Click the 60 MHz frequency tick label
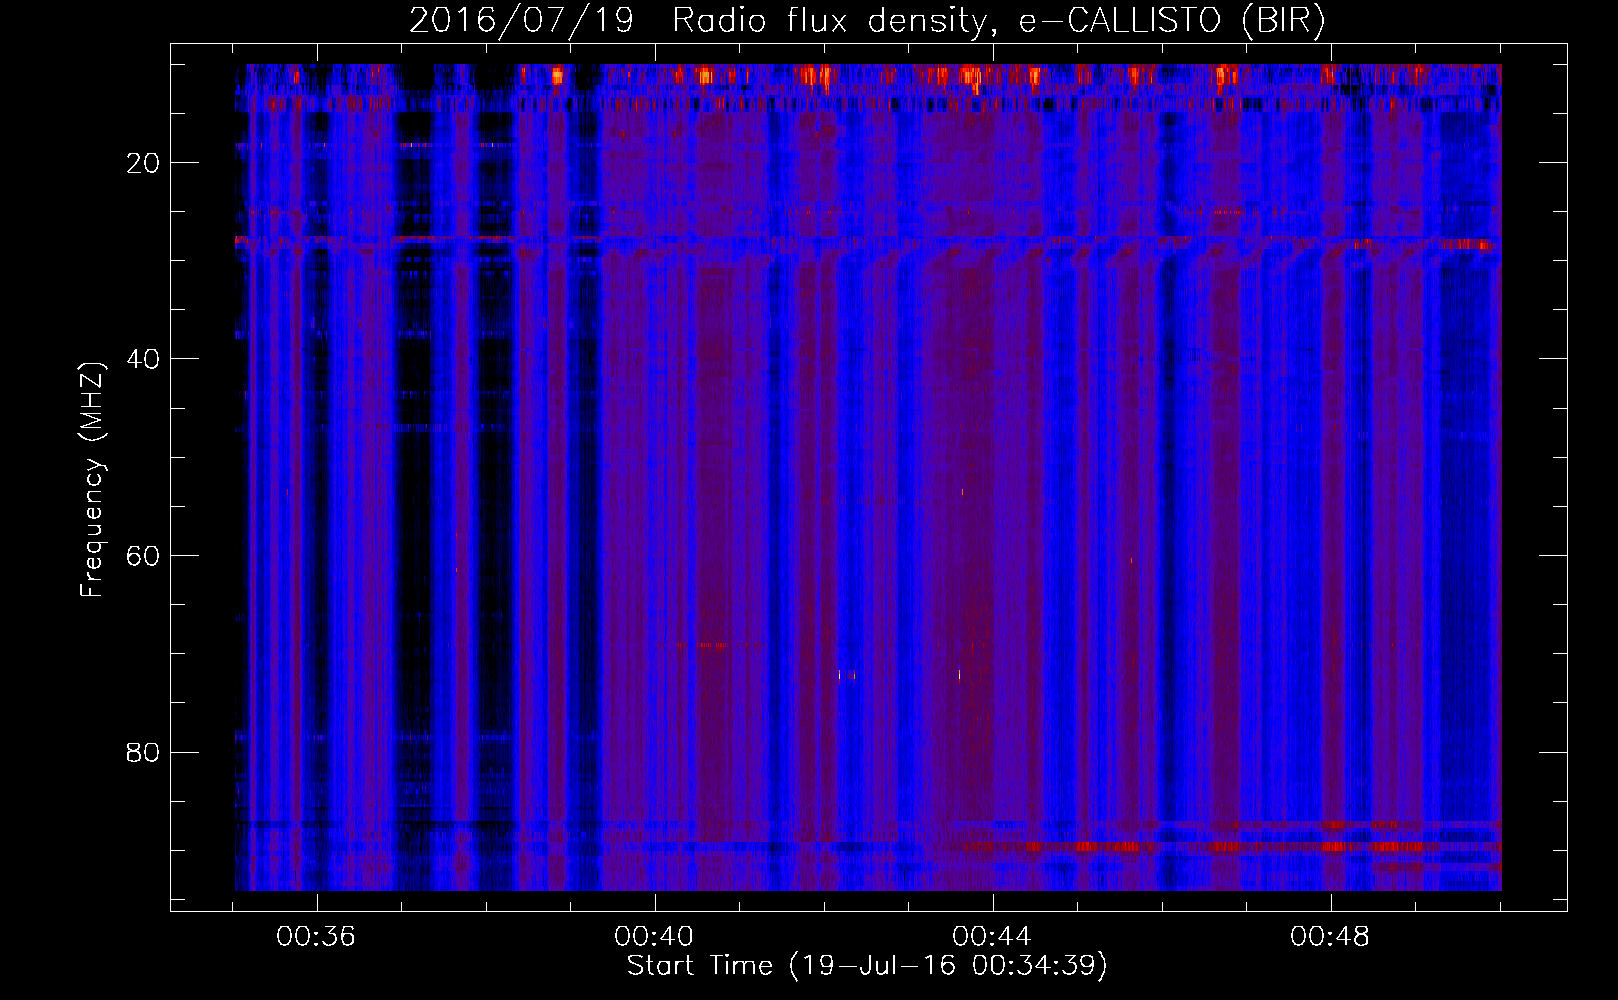 coord(144,556)
